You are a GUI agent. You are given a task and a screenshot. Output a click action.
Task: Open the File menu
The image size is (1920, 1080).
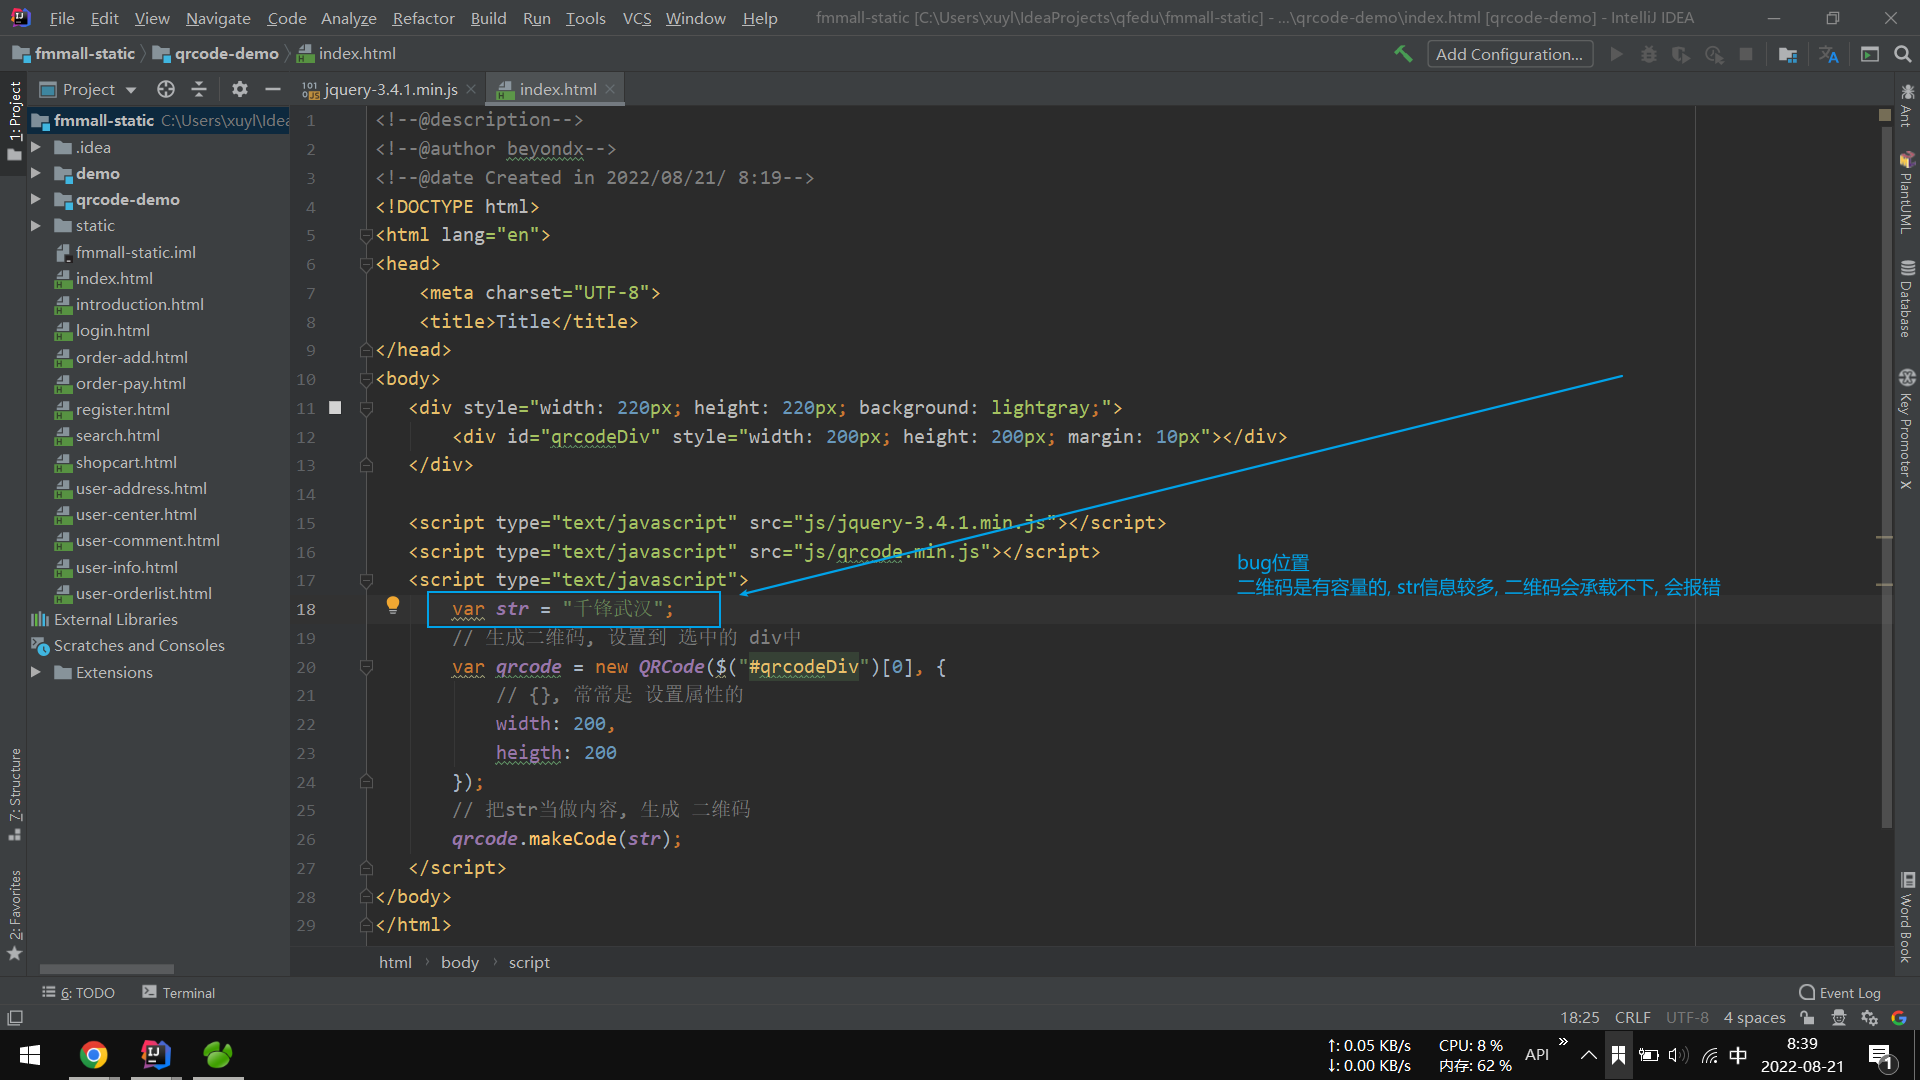(62, 18)
